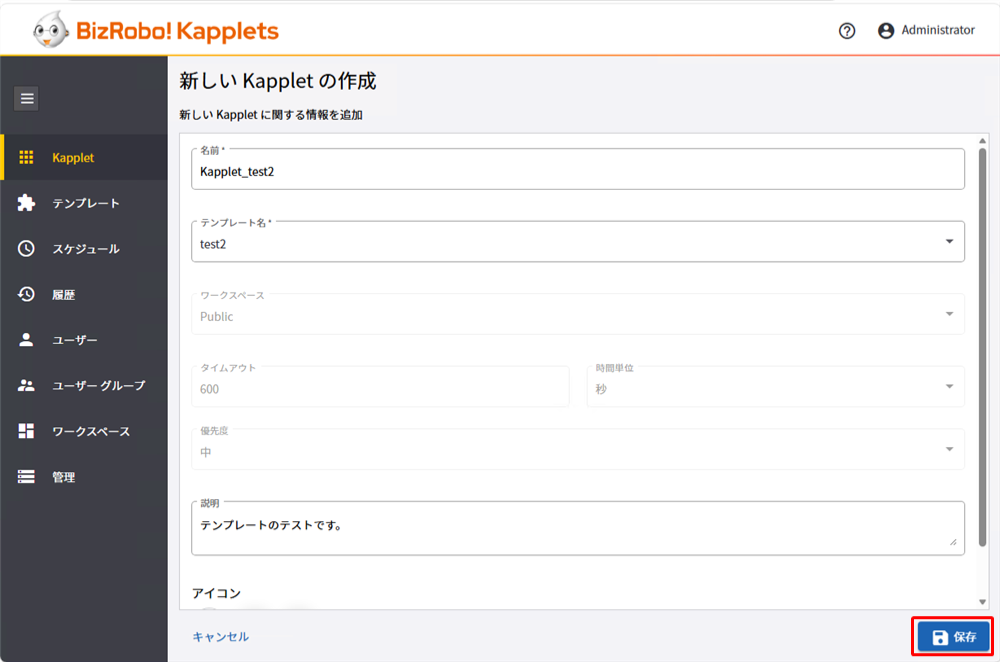Click the 管理 storage icon
1000x662 pixels.
coord(26,476)
